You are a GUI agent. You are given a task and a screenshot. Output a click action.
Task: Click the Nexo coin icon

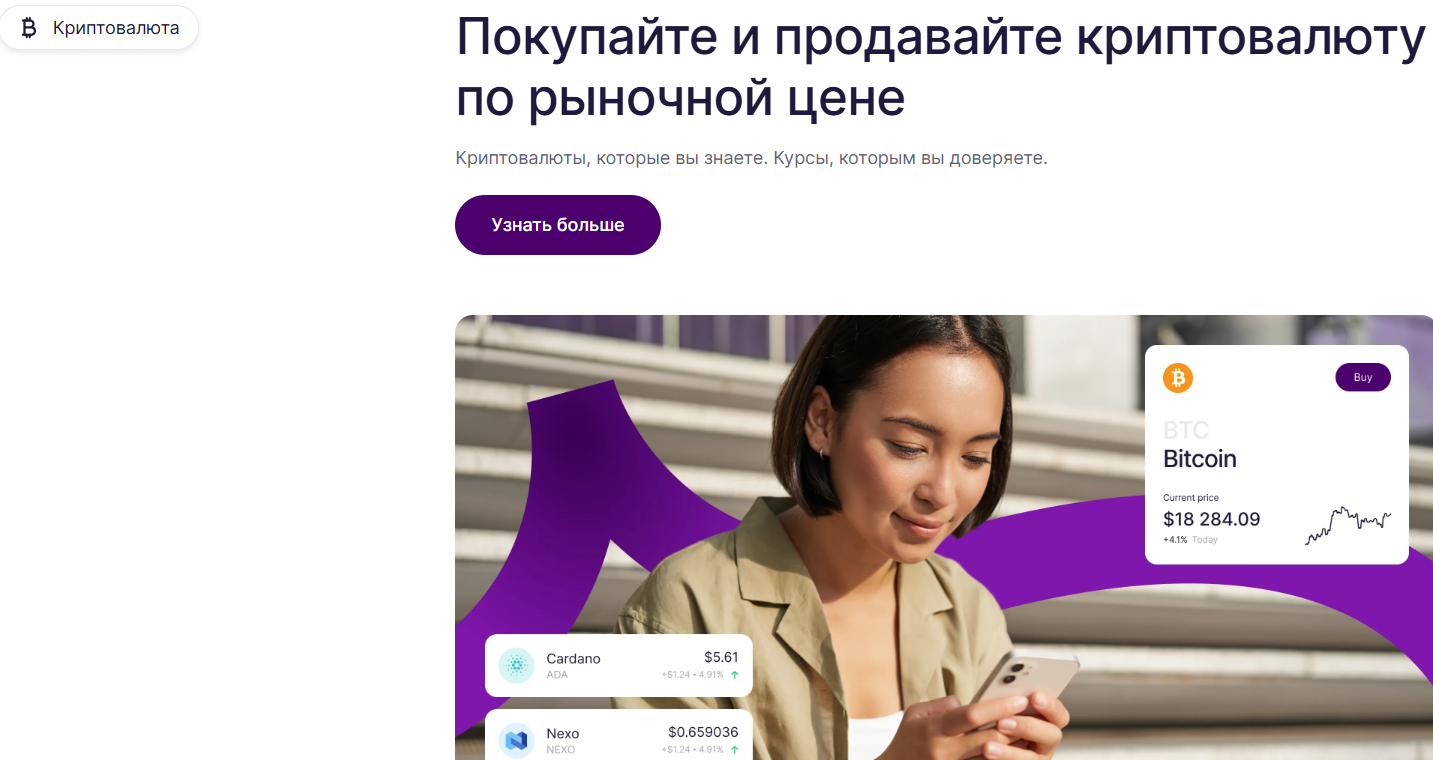coord(517,741)
